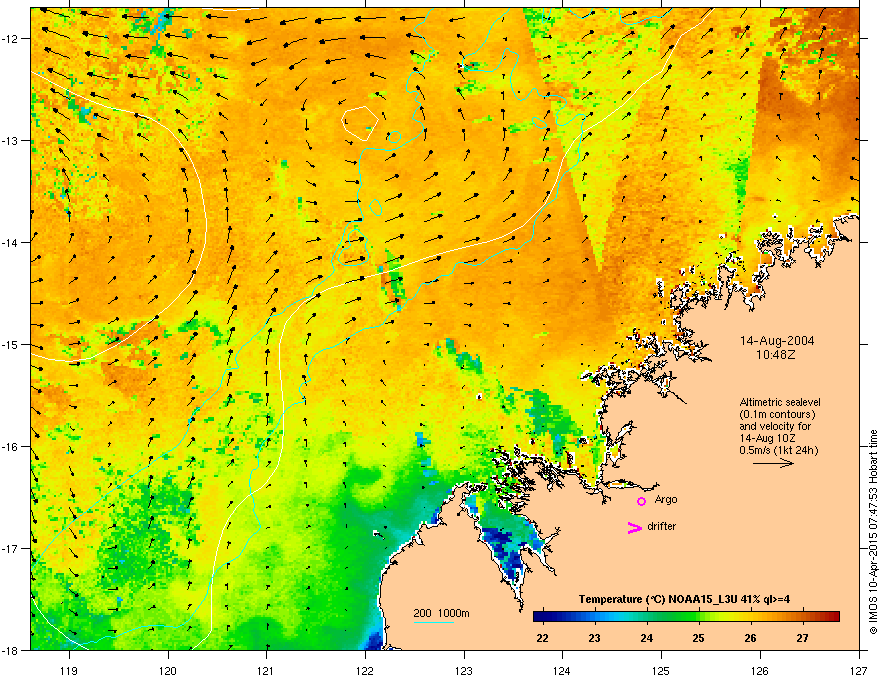
Task: Click the magenta drifter arrowhead legend marker
Action: [x=634, y=527]
